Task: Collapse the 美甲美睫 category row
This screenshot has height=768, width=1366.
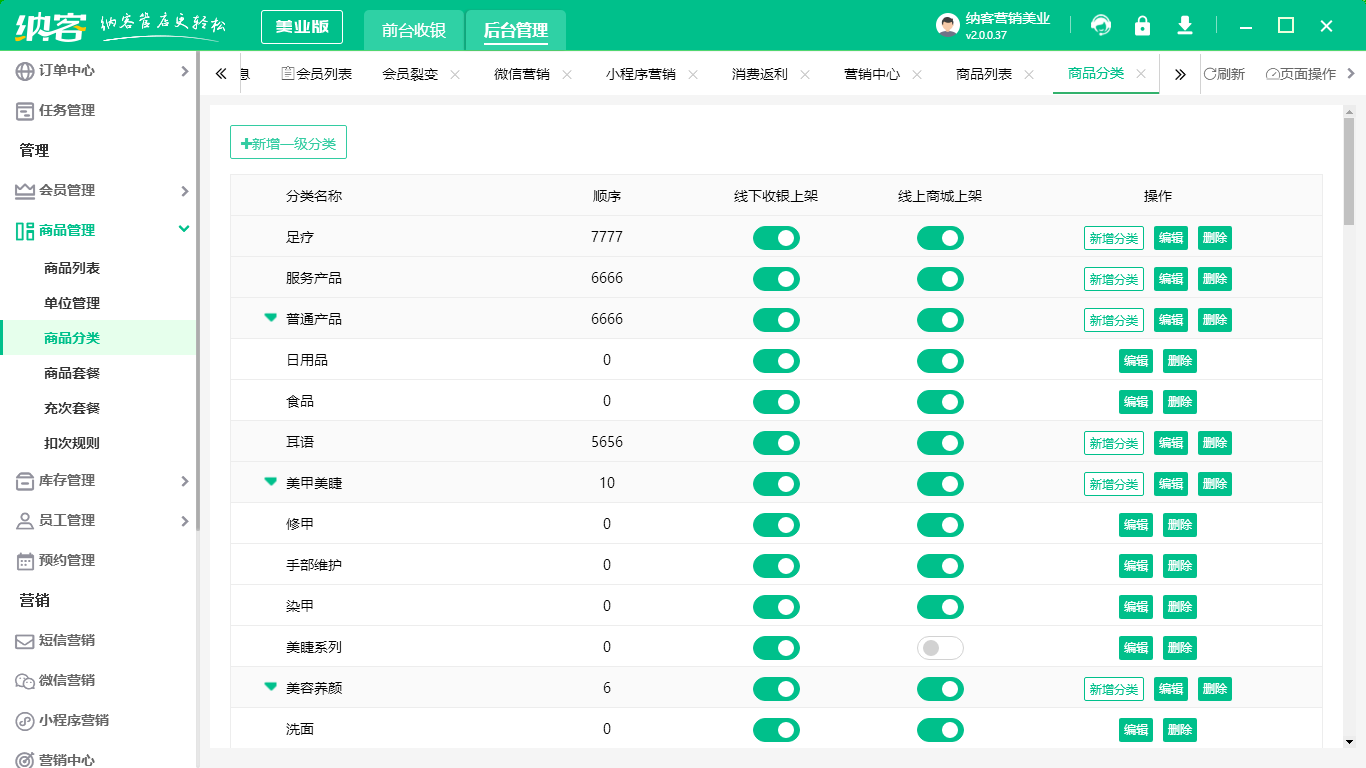Action: coord(270,482)
